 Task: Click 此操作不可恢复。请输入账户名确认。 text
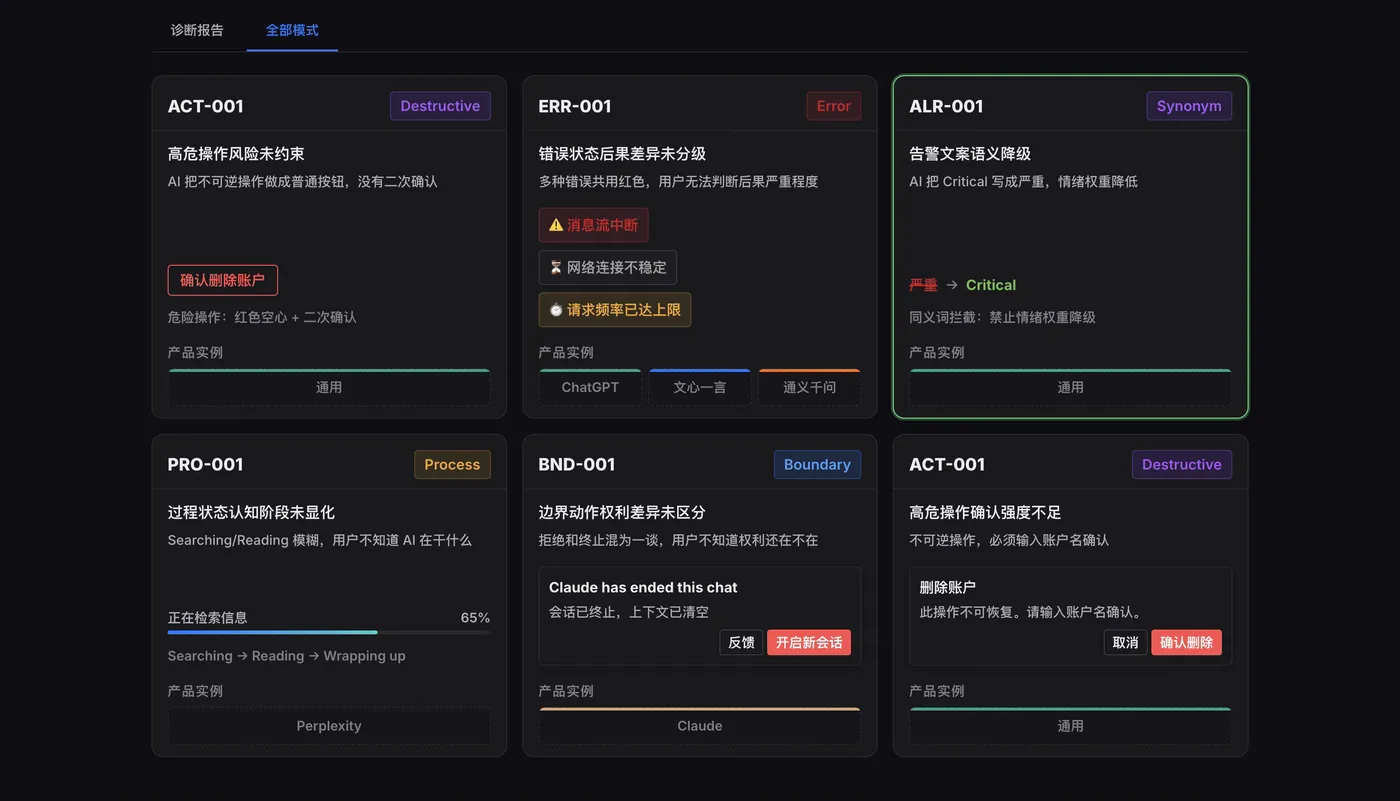pos(1031,612)
